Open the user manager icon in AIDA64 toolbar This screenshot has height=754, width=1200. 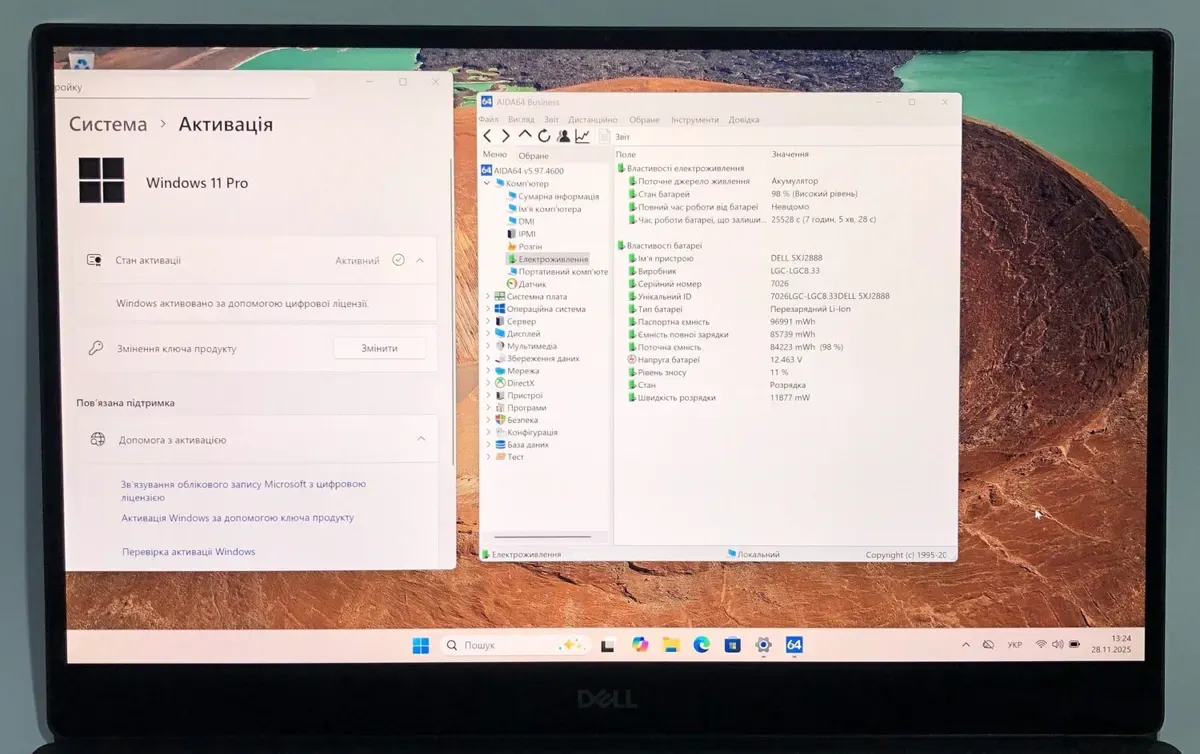click(563, 136)
